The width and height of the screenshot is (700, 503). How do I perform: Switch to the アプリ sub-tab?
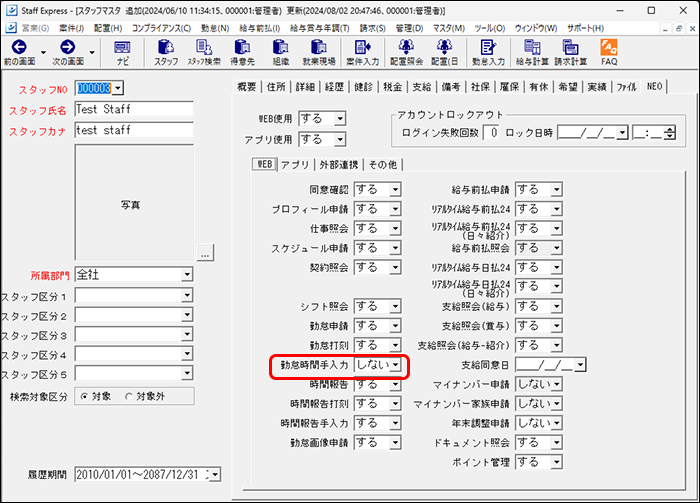coord(295,165)
